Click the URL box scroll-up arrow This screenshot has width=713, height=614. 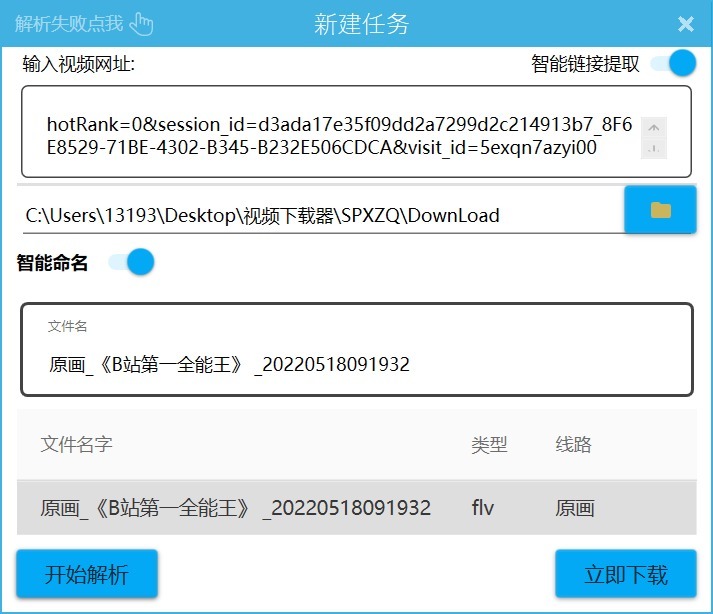pyautogui.click(x=653, y=128)
